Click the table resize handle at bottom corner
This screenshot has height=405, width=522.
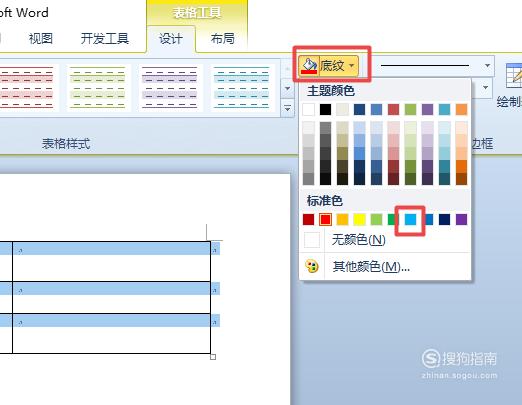click(213, 357)
